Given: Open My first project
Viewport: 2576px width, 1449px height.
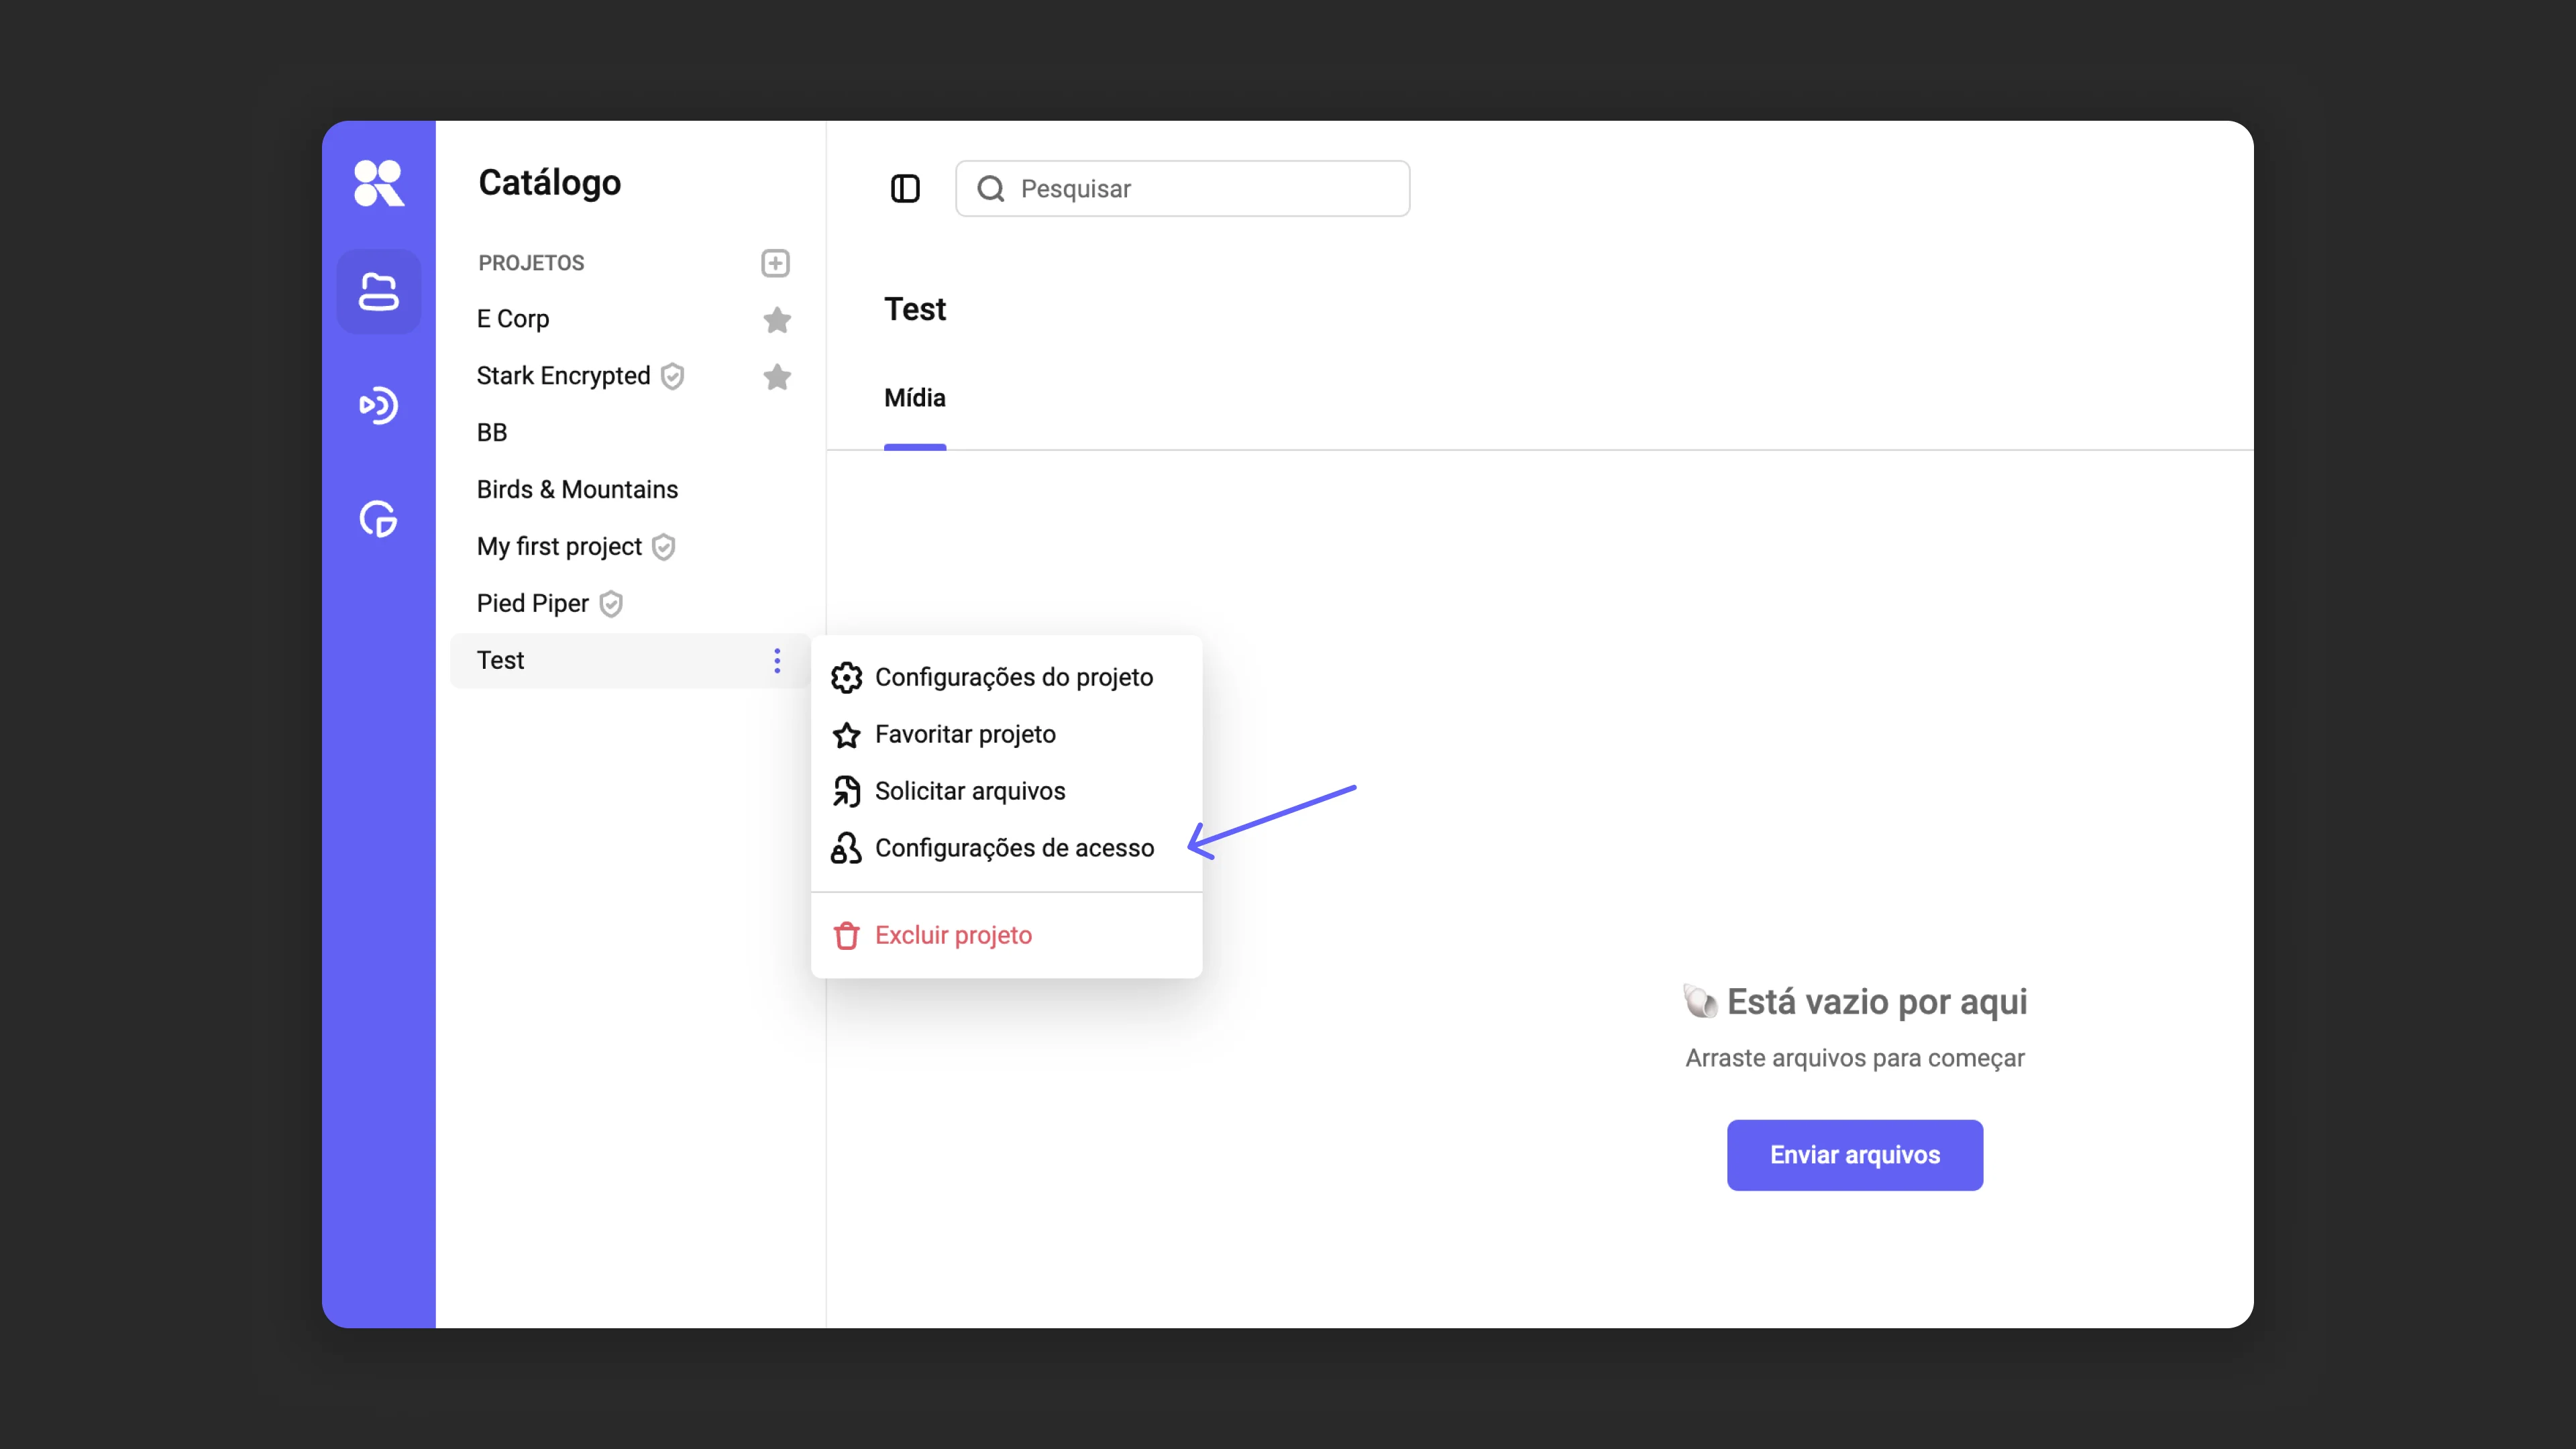Looking at the screenshot, I should 559,547.
